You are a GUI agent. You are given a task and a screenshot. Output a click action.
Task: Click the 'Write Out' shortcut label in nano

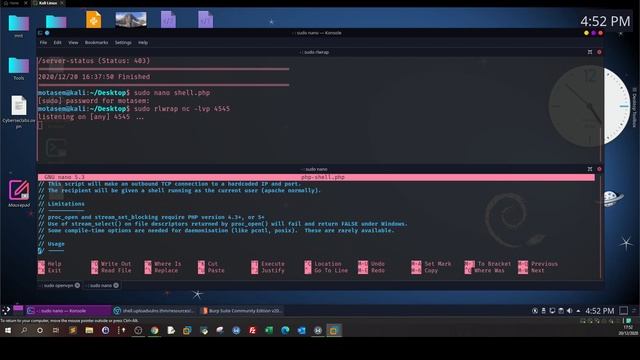point(116,264)
